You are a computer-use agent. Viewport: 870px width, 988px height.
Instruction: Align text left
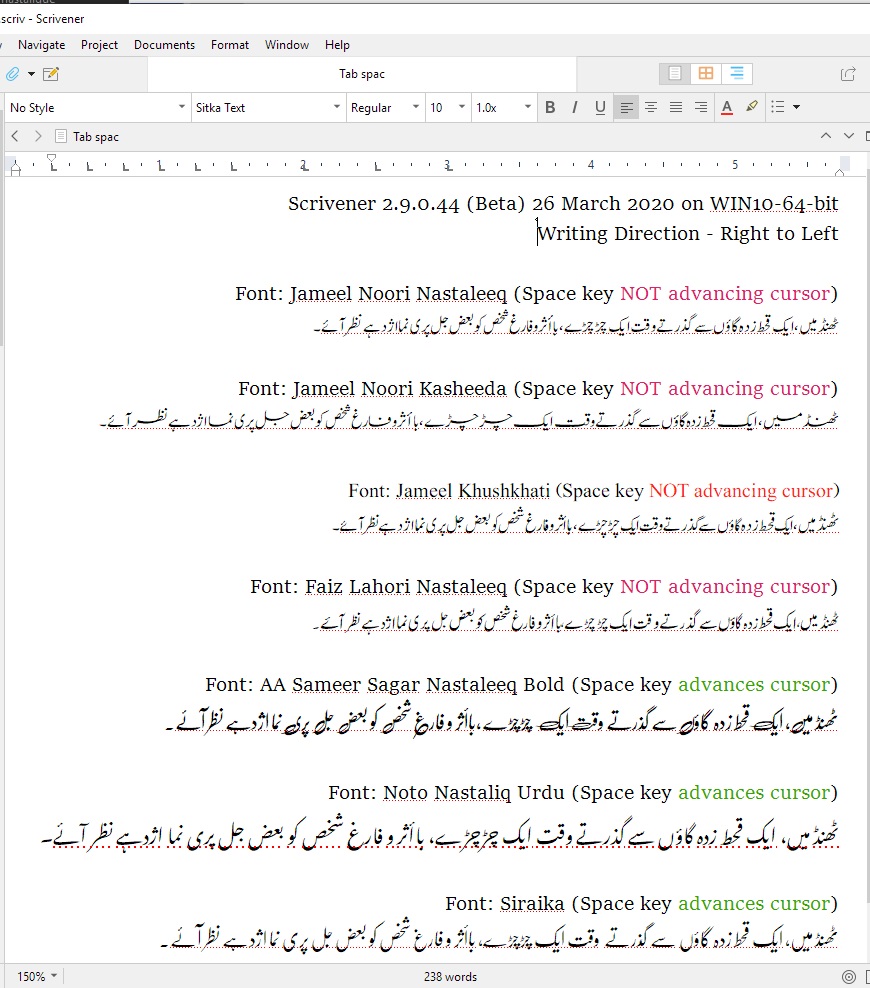point(626,108)
